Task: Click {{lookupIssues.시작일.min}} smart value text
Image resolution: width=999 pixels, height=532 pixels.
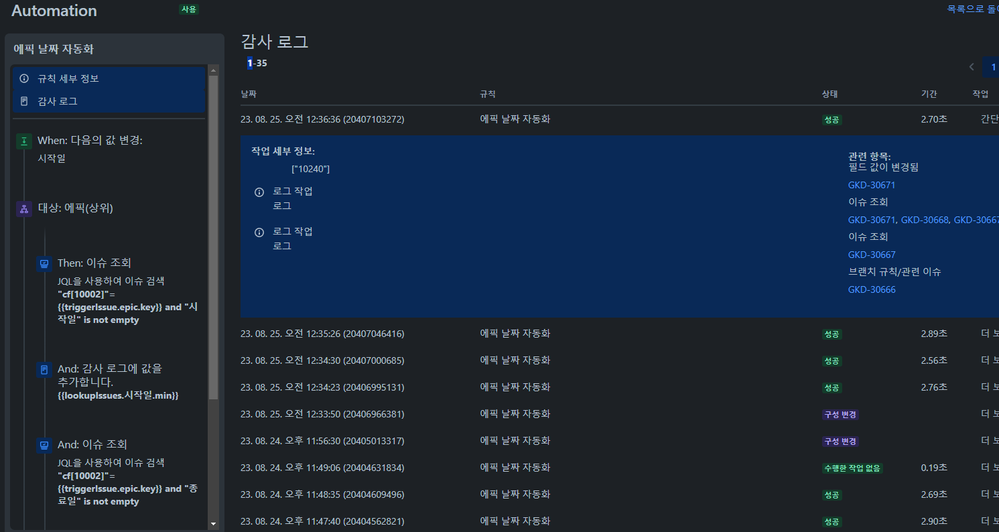Action: tap(118, 396)
